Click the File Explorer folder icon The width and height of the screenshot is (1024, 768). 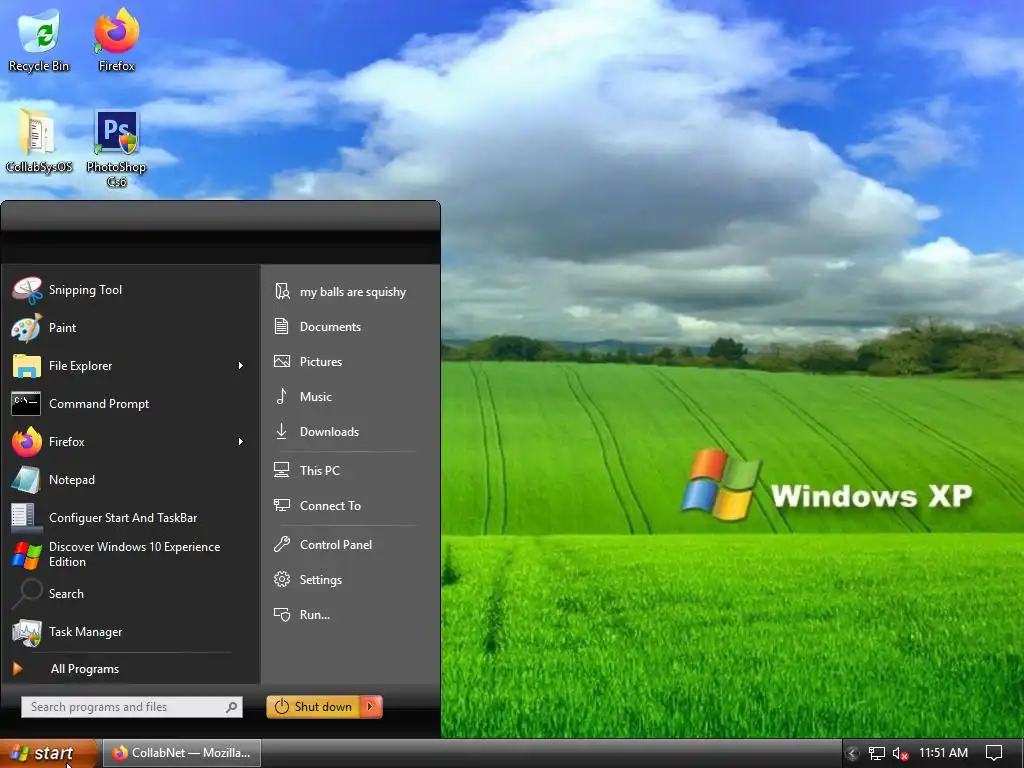tap(27, 366)
